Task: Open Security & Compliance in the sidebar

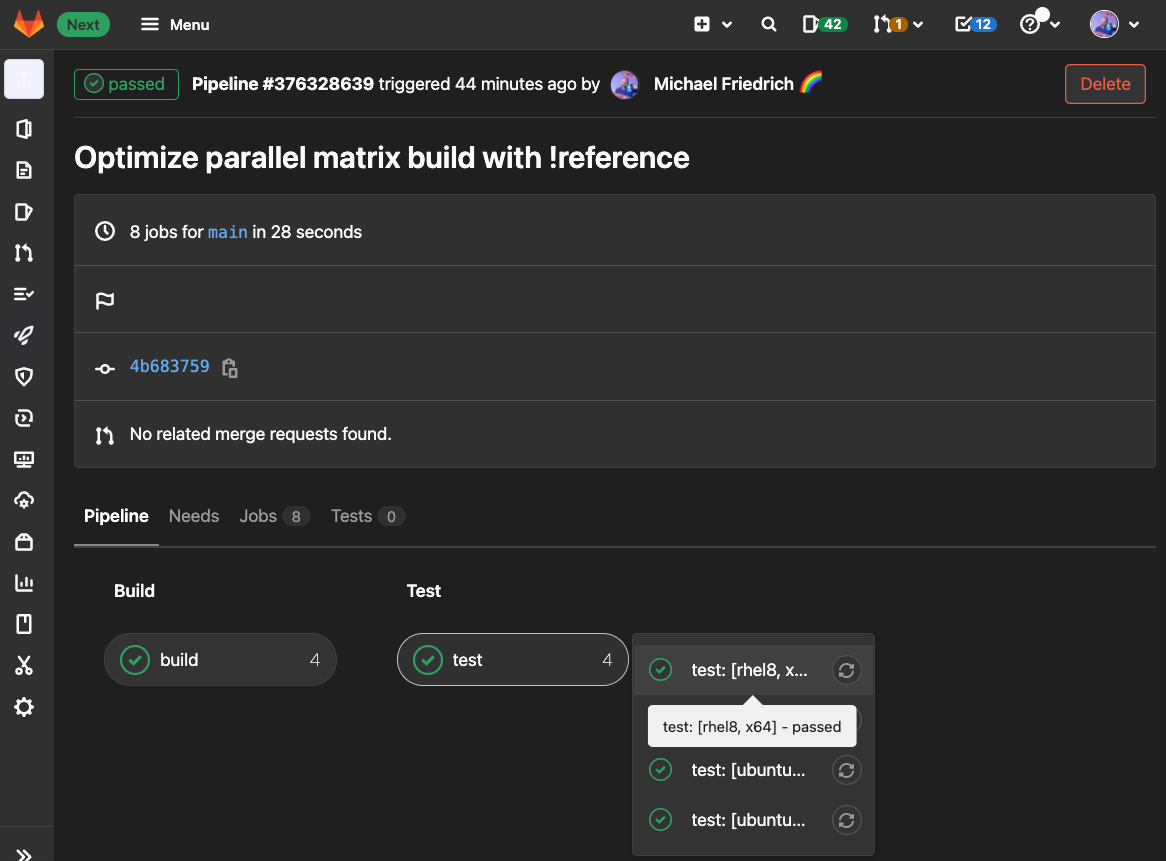Action: (x=25, y=376)
